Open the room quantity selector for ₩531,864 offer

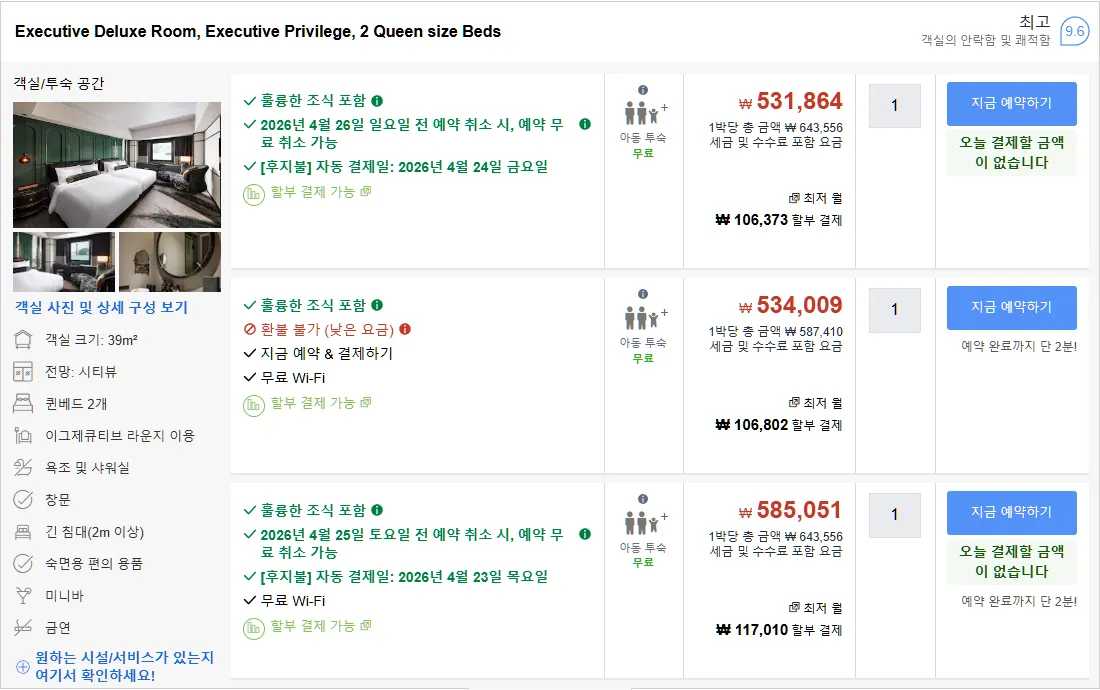tap(894, 106)
